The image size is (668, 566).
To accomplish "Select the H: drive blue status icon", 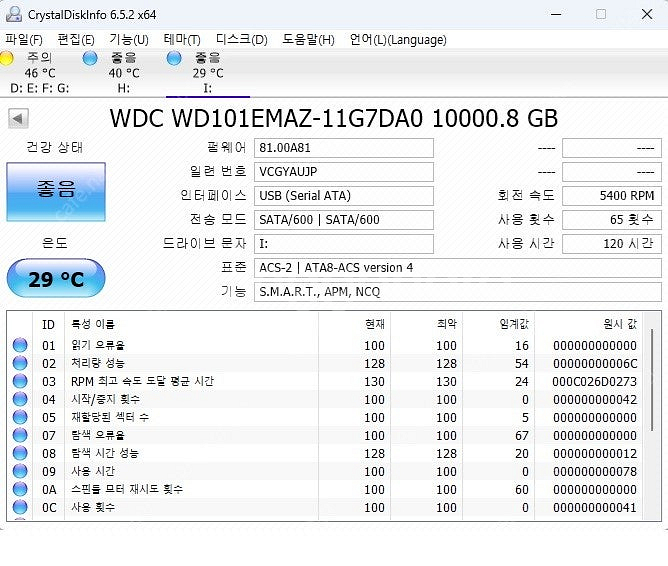I will point(90,58).
